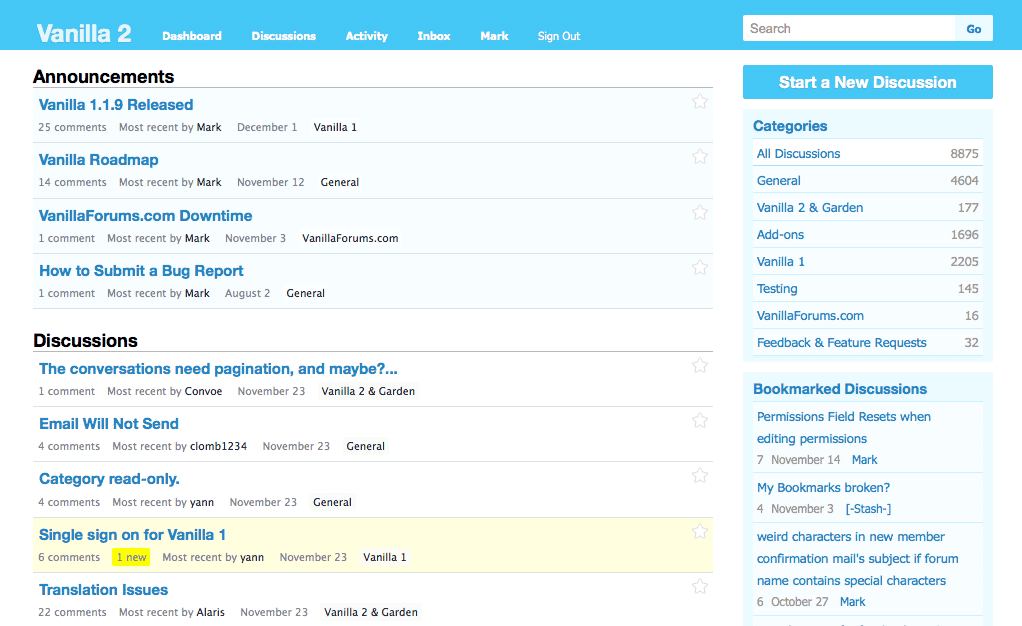
Task: Click VanillaForums.com tag on Downtime row
Action: [350, 238]
